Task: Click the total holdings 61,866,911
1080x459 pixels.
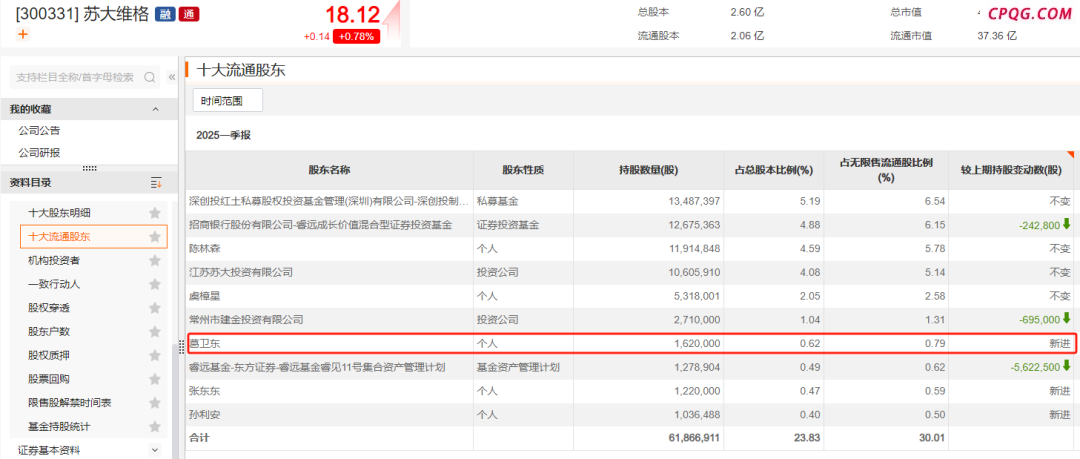Action: 694,438
